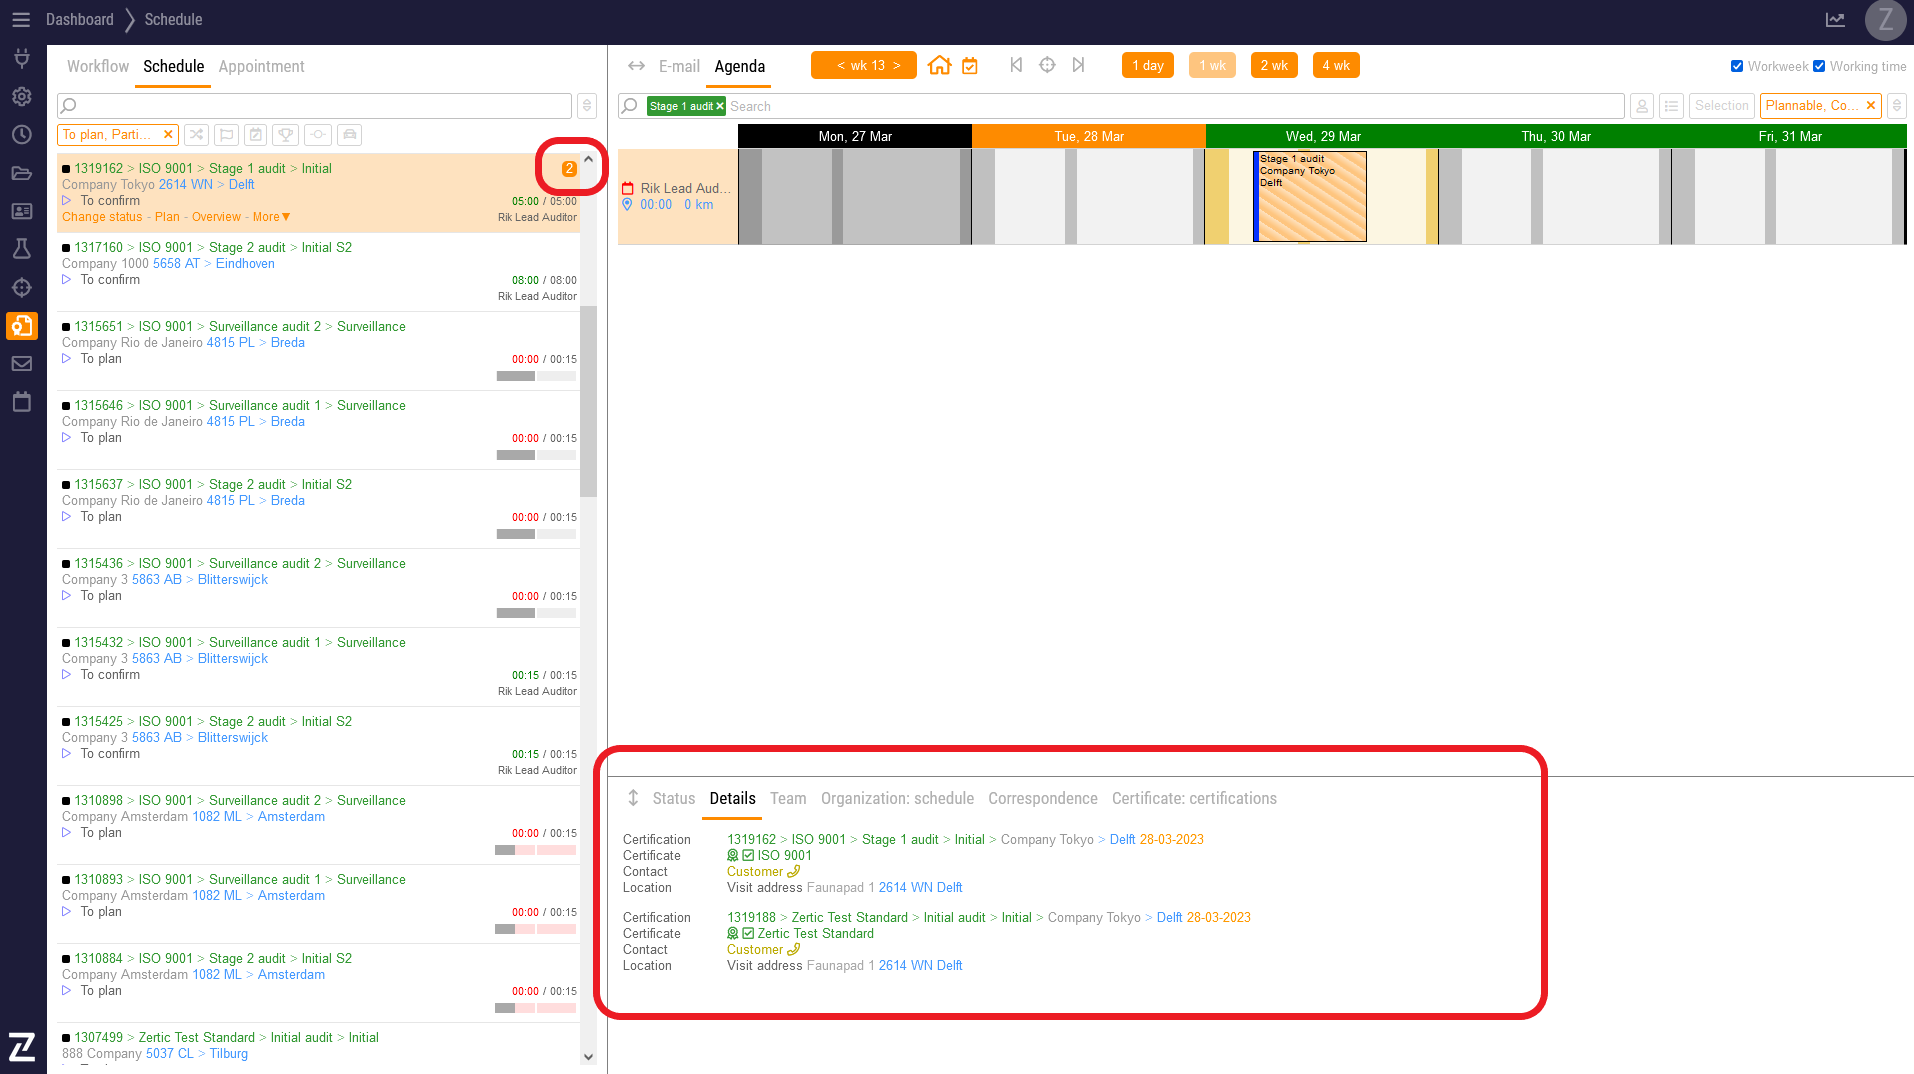Click the Stage 1 audit appointment block on Wednesday
Image resolution: width=1914 pixels, height=1074 pixels.
(1310, 197)
